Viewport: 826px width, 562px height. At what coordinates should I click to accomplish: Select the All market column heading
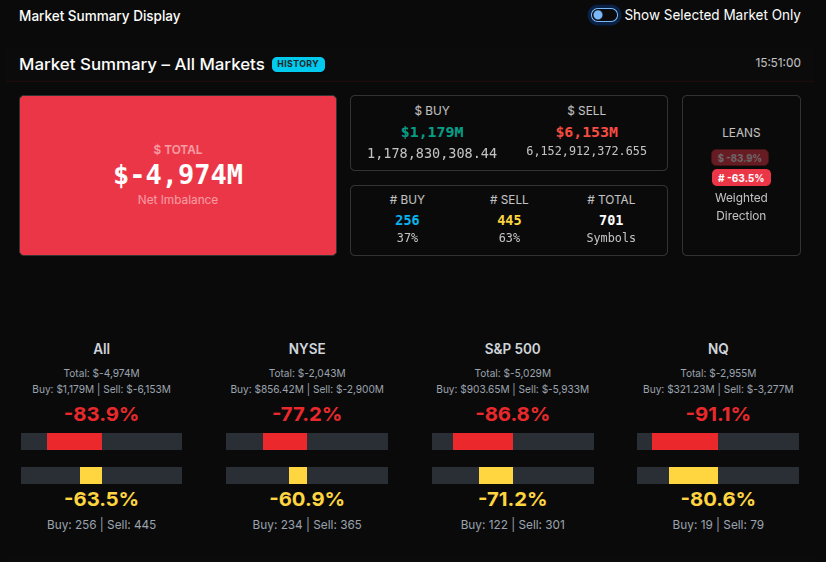click(101, 349)
